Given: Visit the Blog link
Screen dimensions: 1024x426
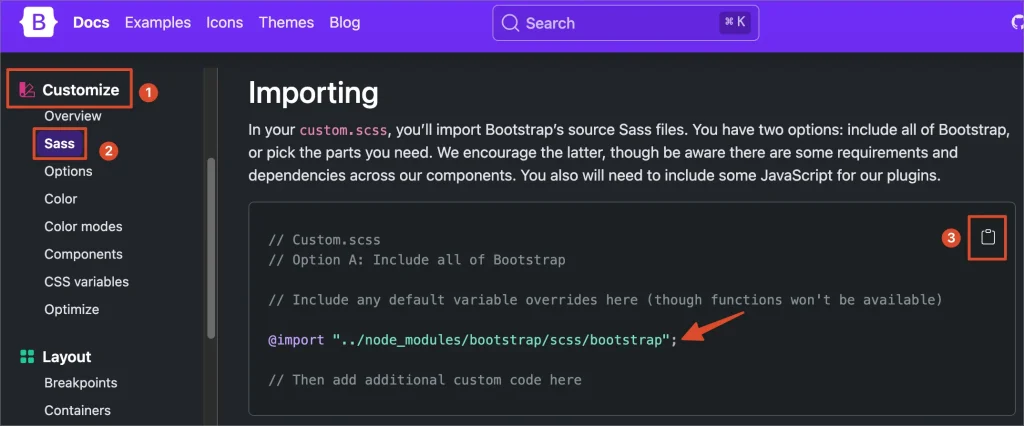Looking at the screenshot, I should 344,23.
